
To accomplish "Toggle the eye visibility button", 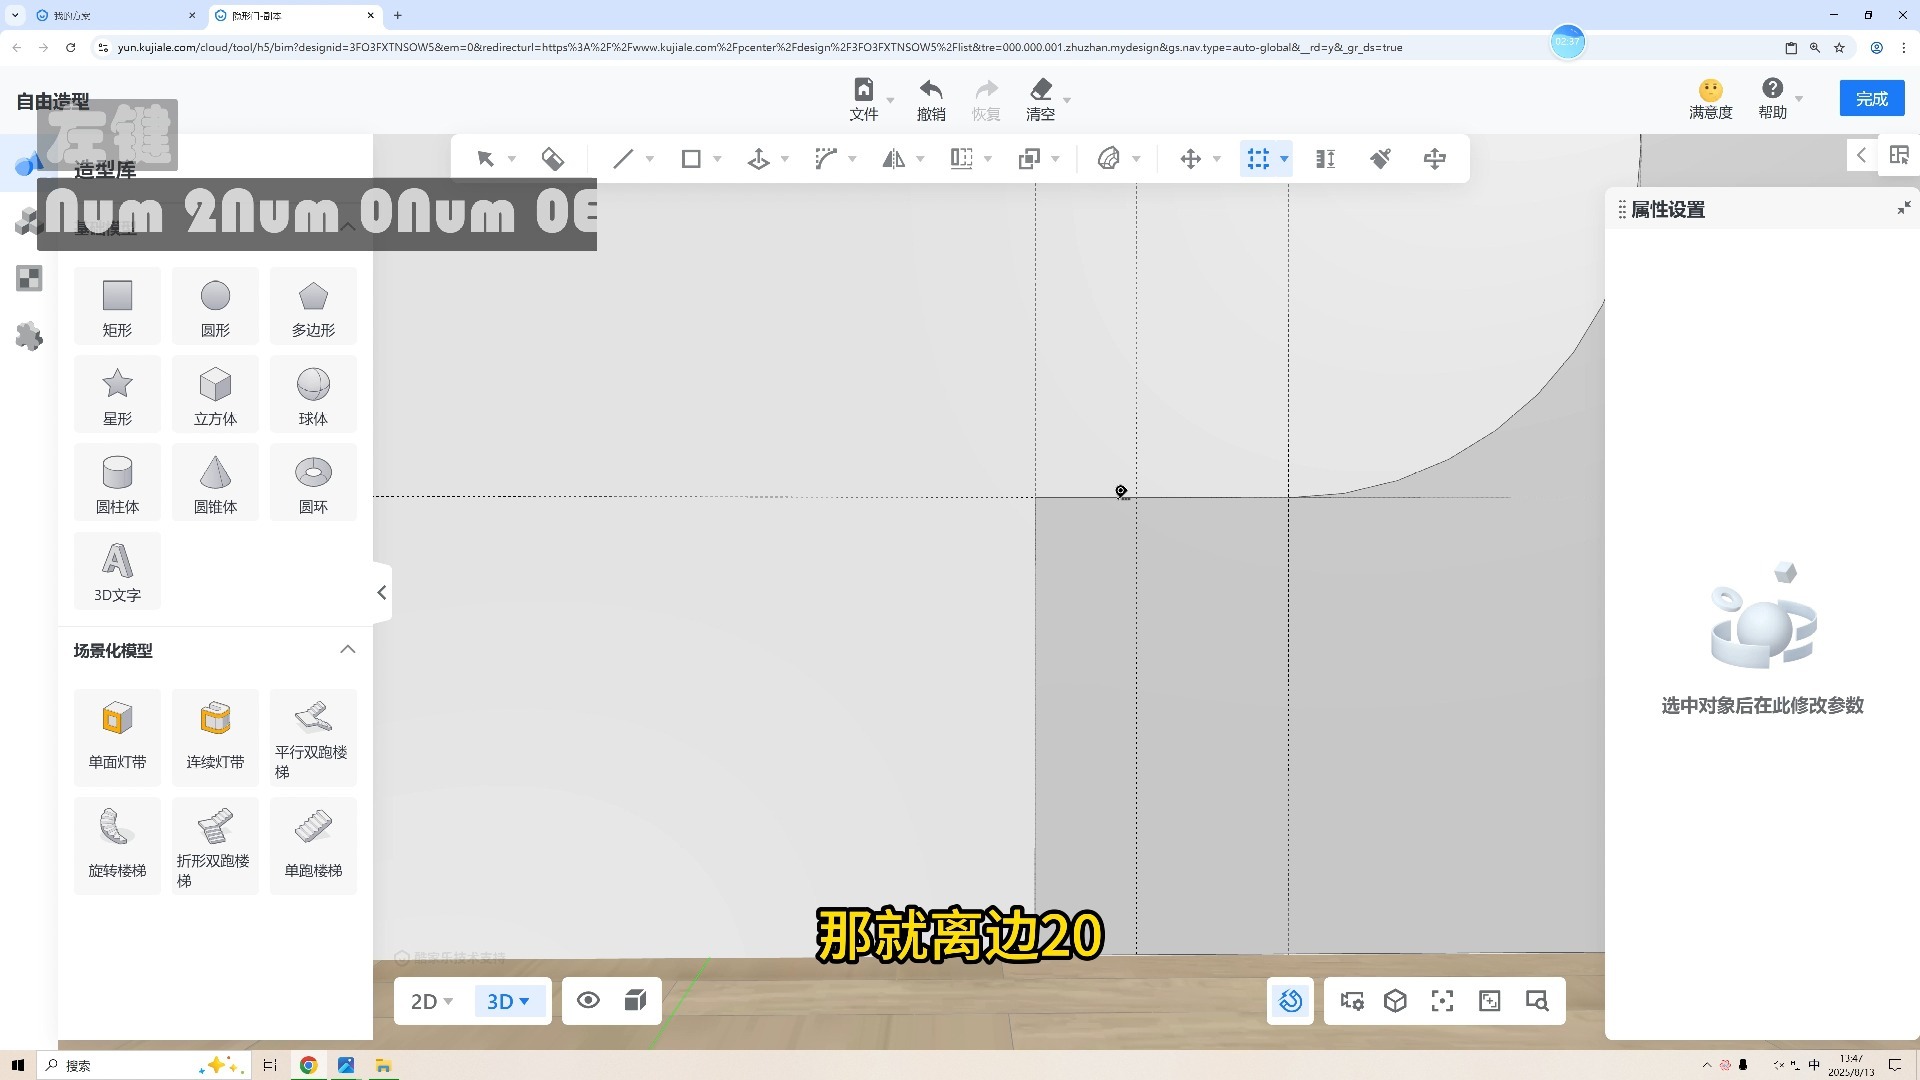I will [x=588, y=1000].
